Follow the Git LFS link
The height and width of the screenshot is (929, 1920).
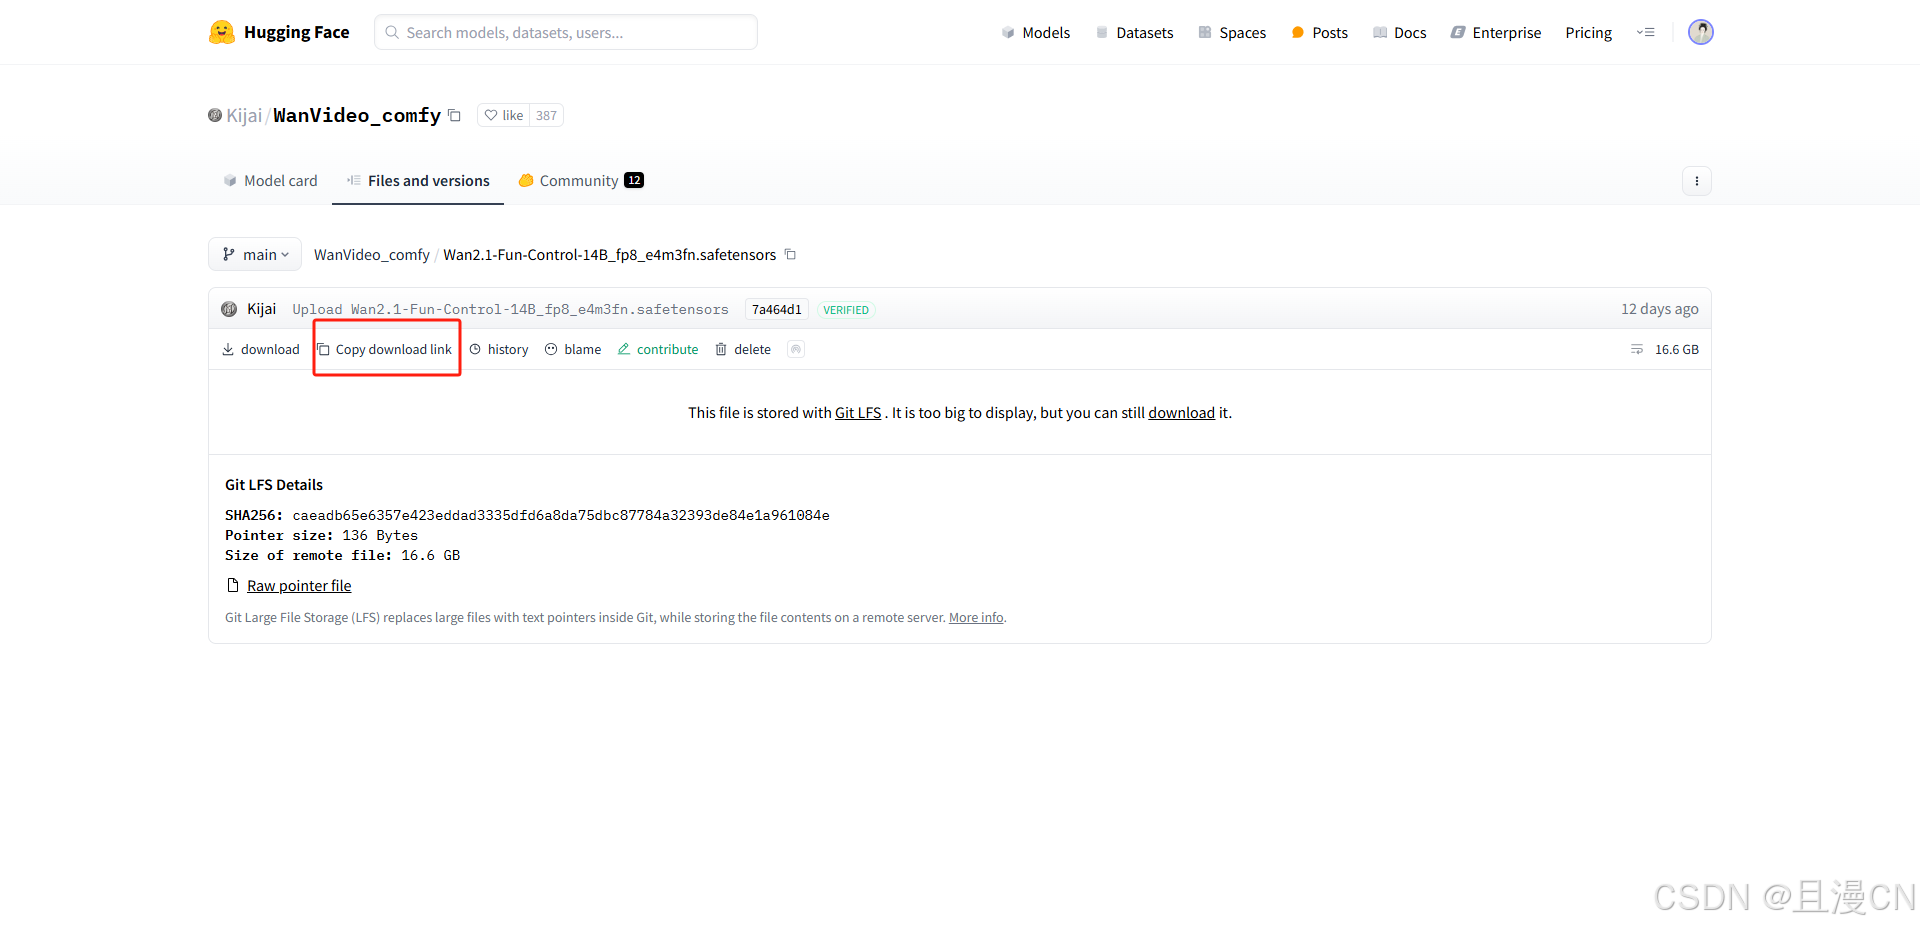pyautogui.click(x=858, y=413)
